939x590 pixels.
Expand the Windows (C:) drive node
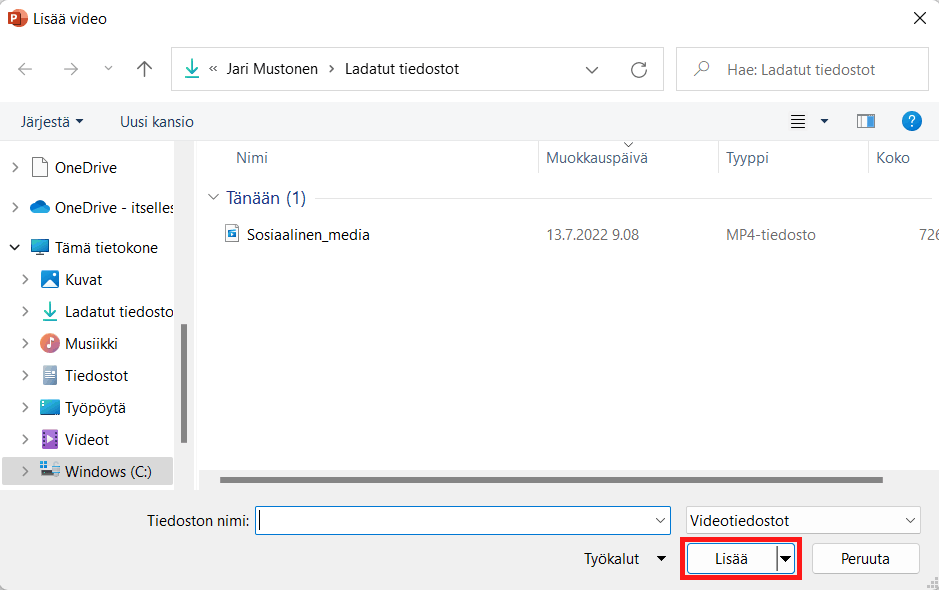click(x=25, y=471)
